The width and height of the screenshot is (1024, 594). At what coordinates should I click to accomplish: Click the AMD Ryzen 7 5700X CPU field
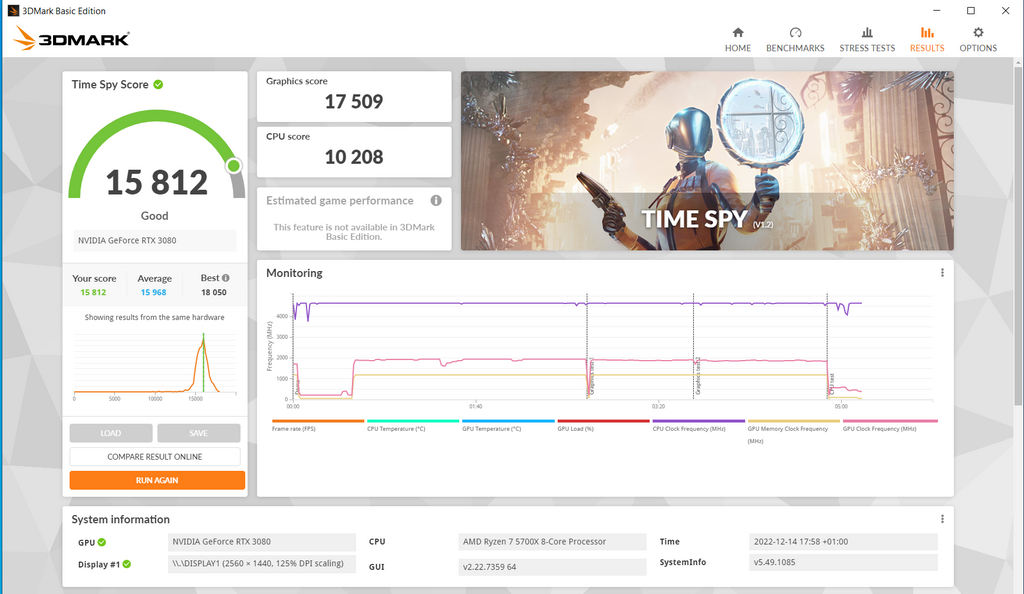click(x=552, y=542)
